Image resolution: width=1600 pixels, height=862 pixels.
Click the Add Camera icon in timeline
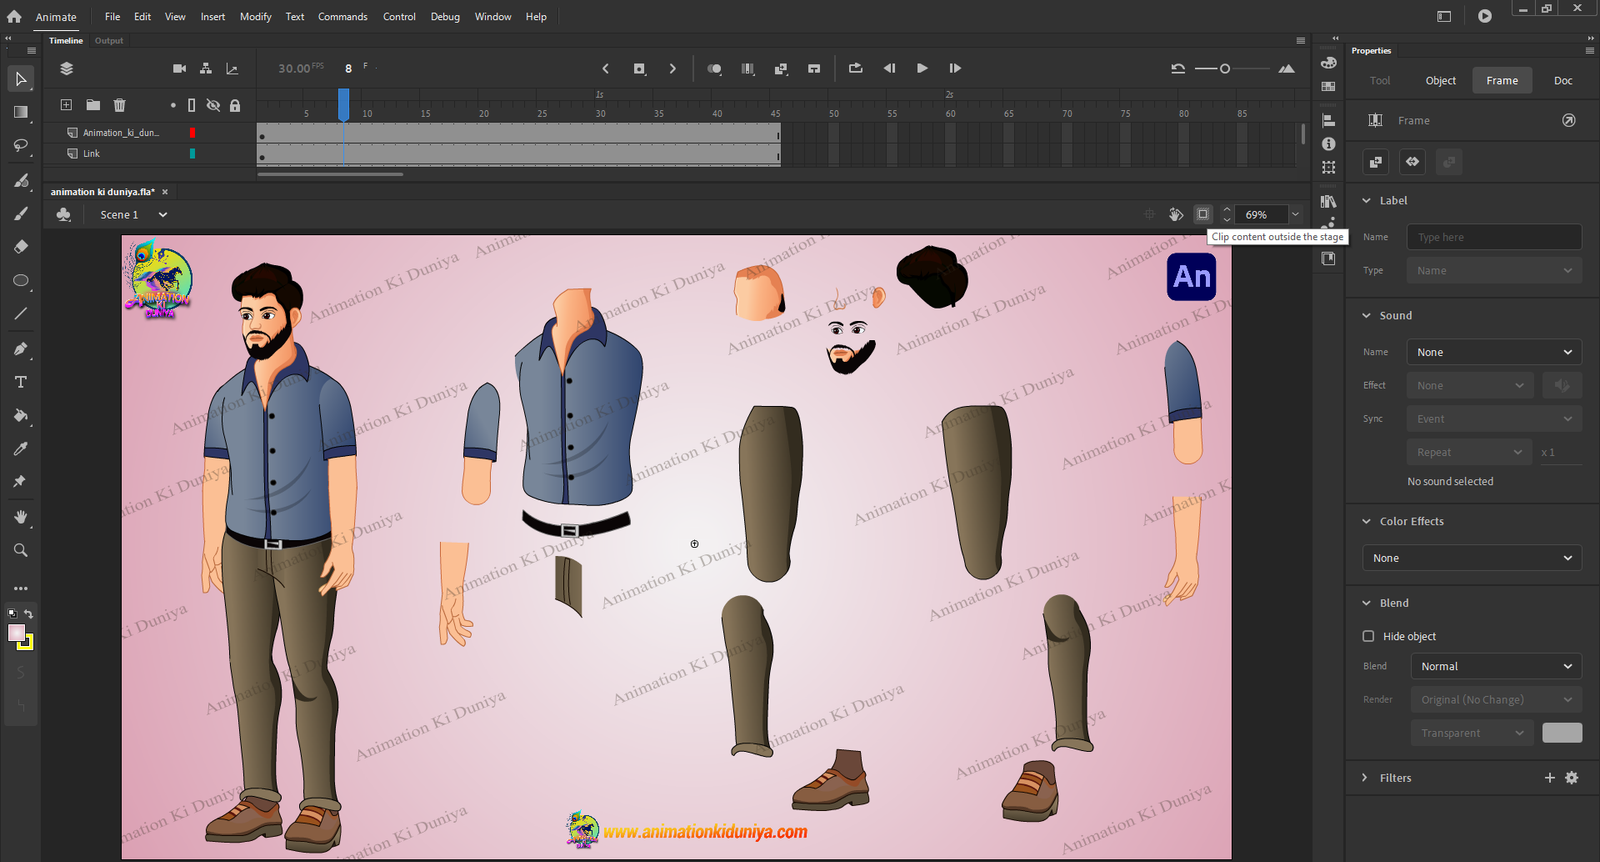pyautogui.click(x=179, y=69)
